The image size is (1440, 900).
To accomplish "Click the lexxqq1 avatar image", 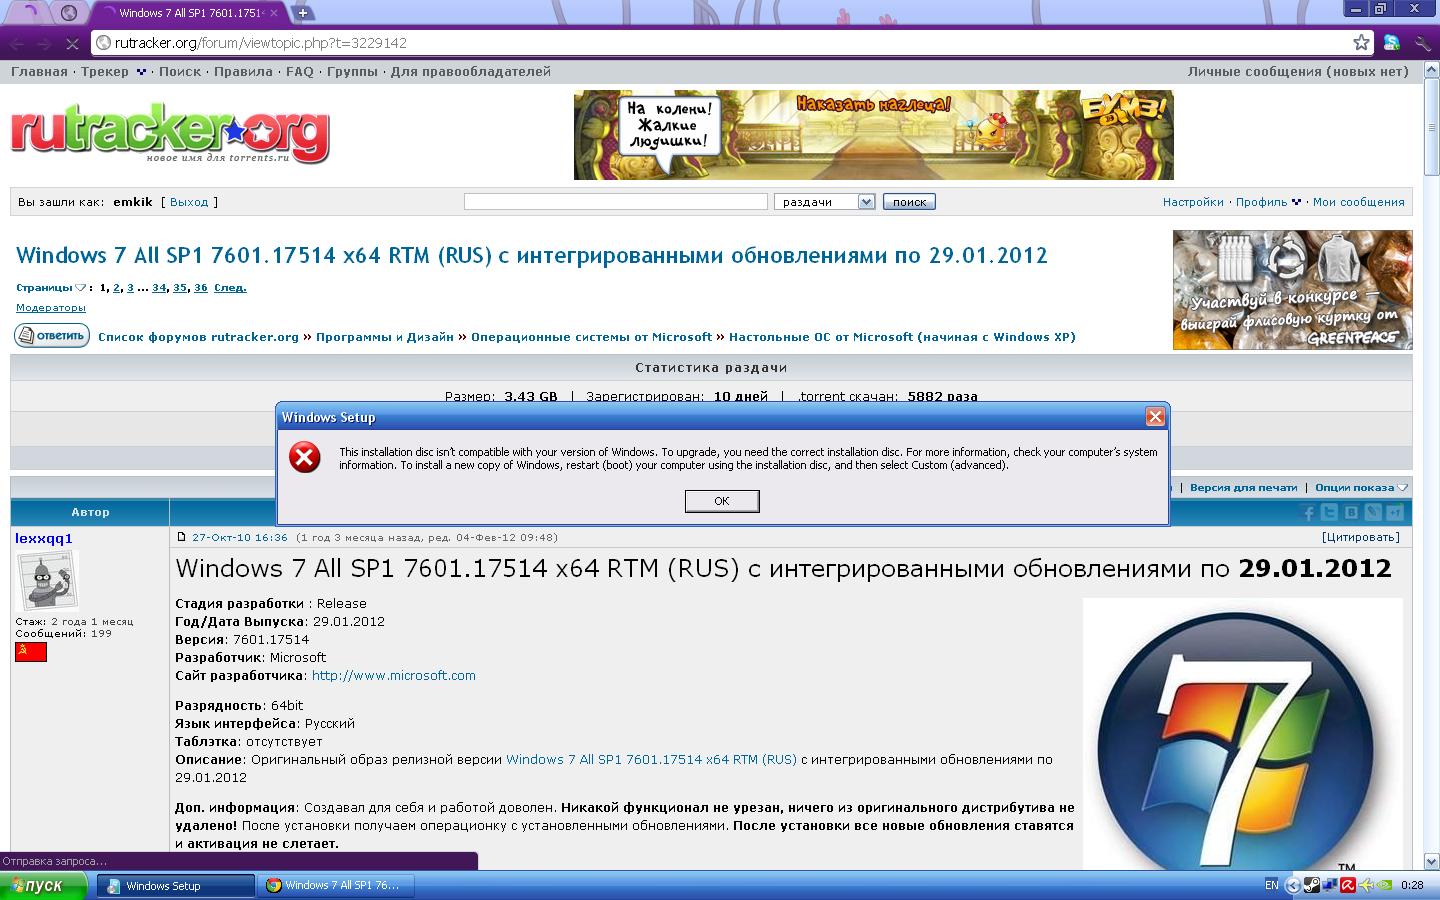I will (x=46, y=581).
